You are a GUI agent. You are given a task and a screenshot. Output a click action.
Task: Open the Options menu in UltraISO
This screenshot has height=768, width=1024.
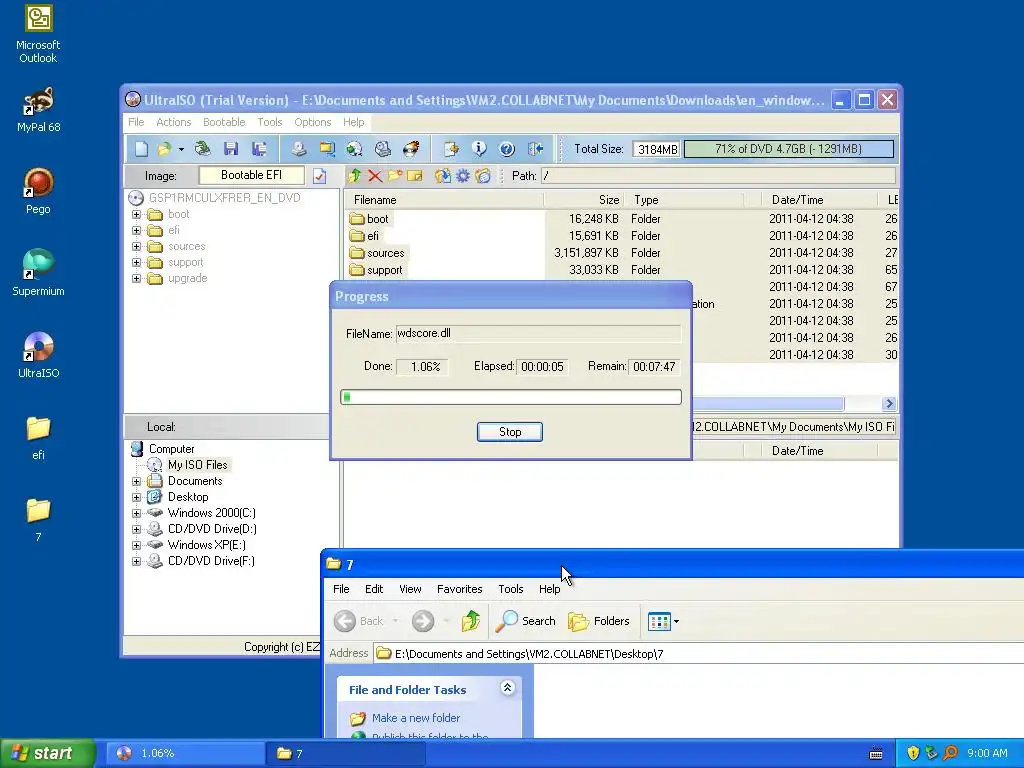pos(313,122)
